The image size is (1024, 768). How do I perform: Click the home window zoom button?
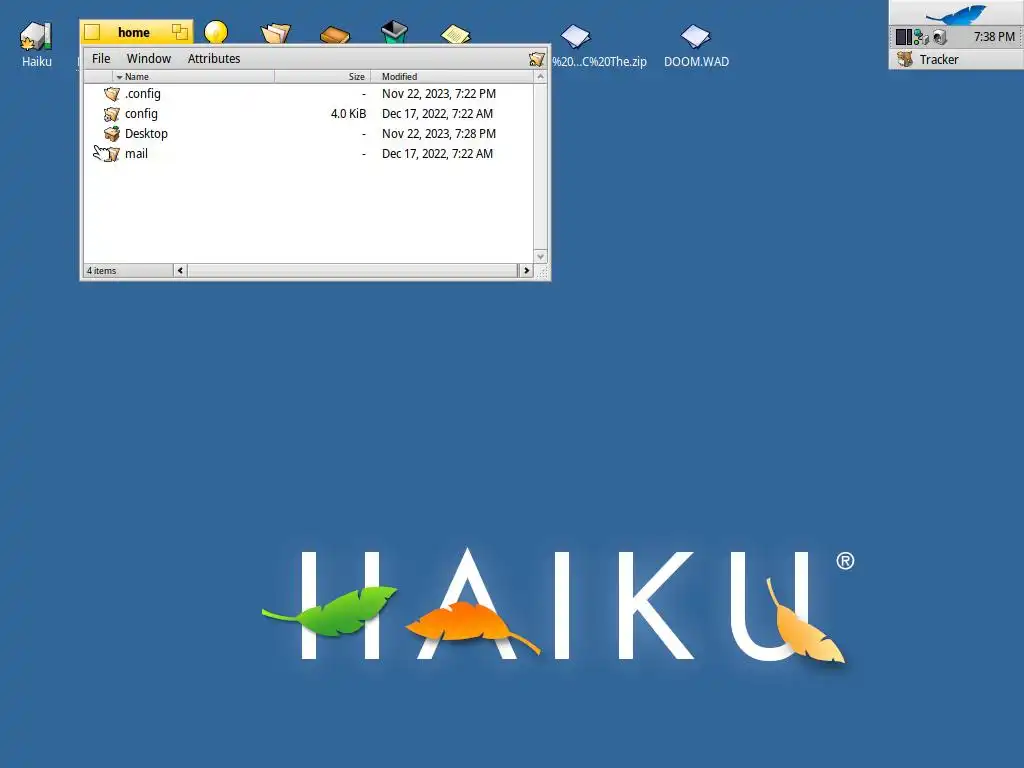[180, 31]
